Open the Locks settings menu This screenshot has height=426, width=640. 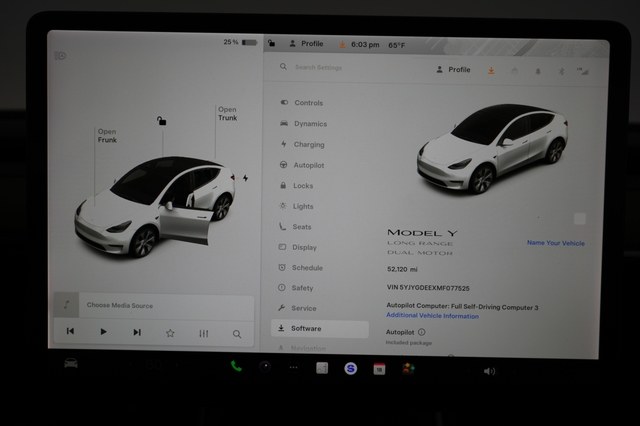tap(296, 186)
